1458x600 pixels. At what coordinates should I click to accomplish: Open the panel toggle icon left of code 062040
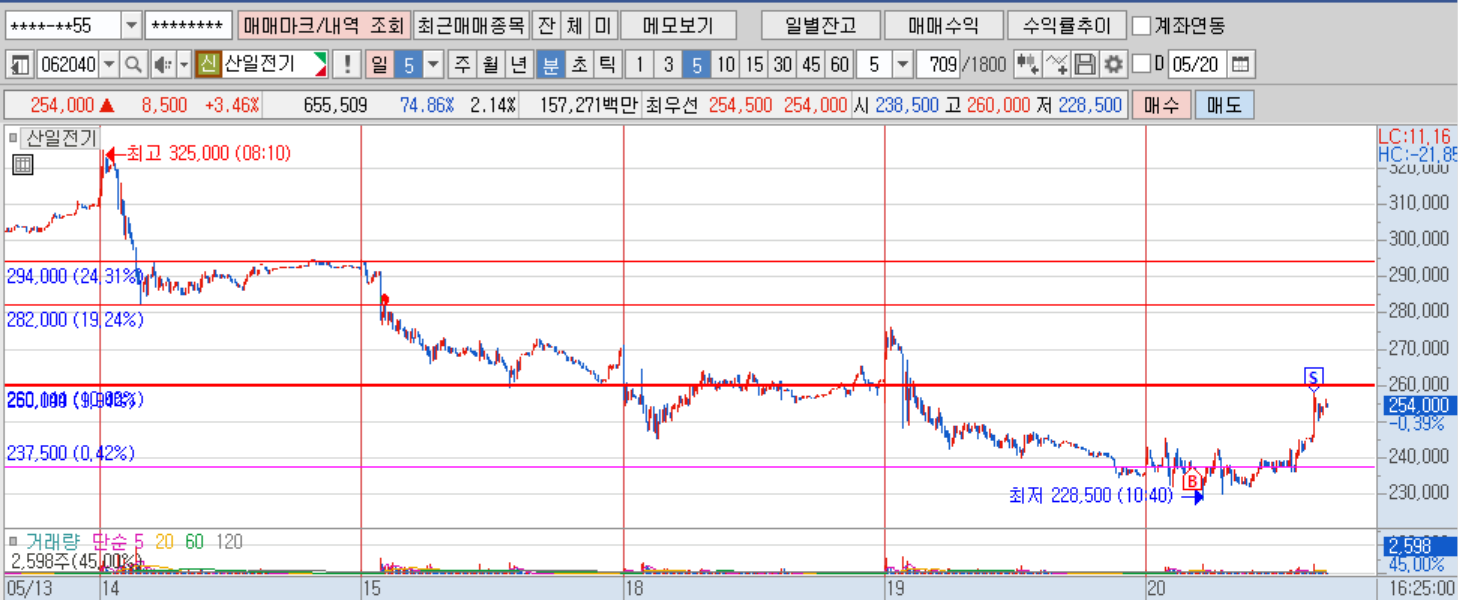(20, 65)
